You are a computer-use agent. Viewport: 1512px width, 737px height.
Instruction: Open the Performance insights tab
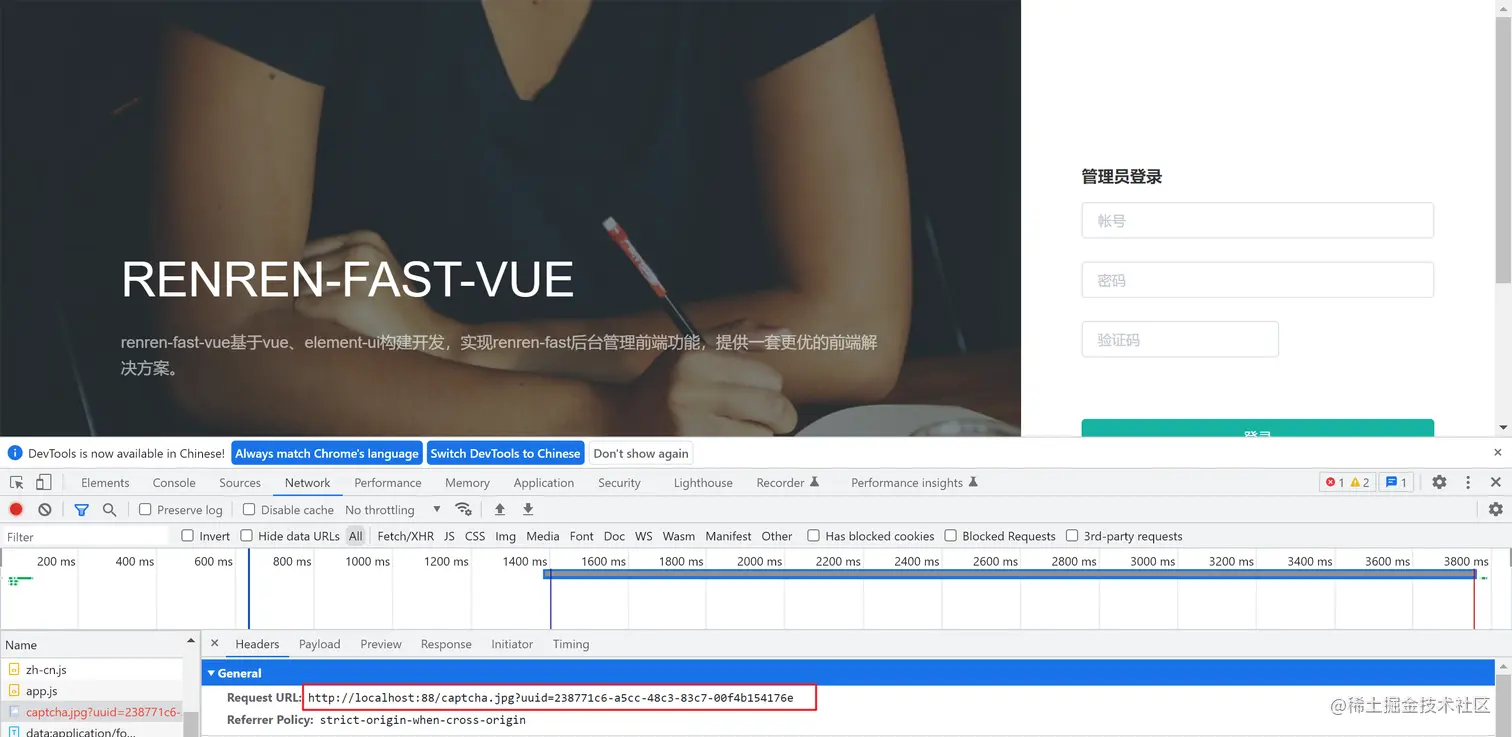914,482
